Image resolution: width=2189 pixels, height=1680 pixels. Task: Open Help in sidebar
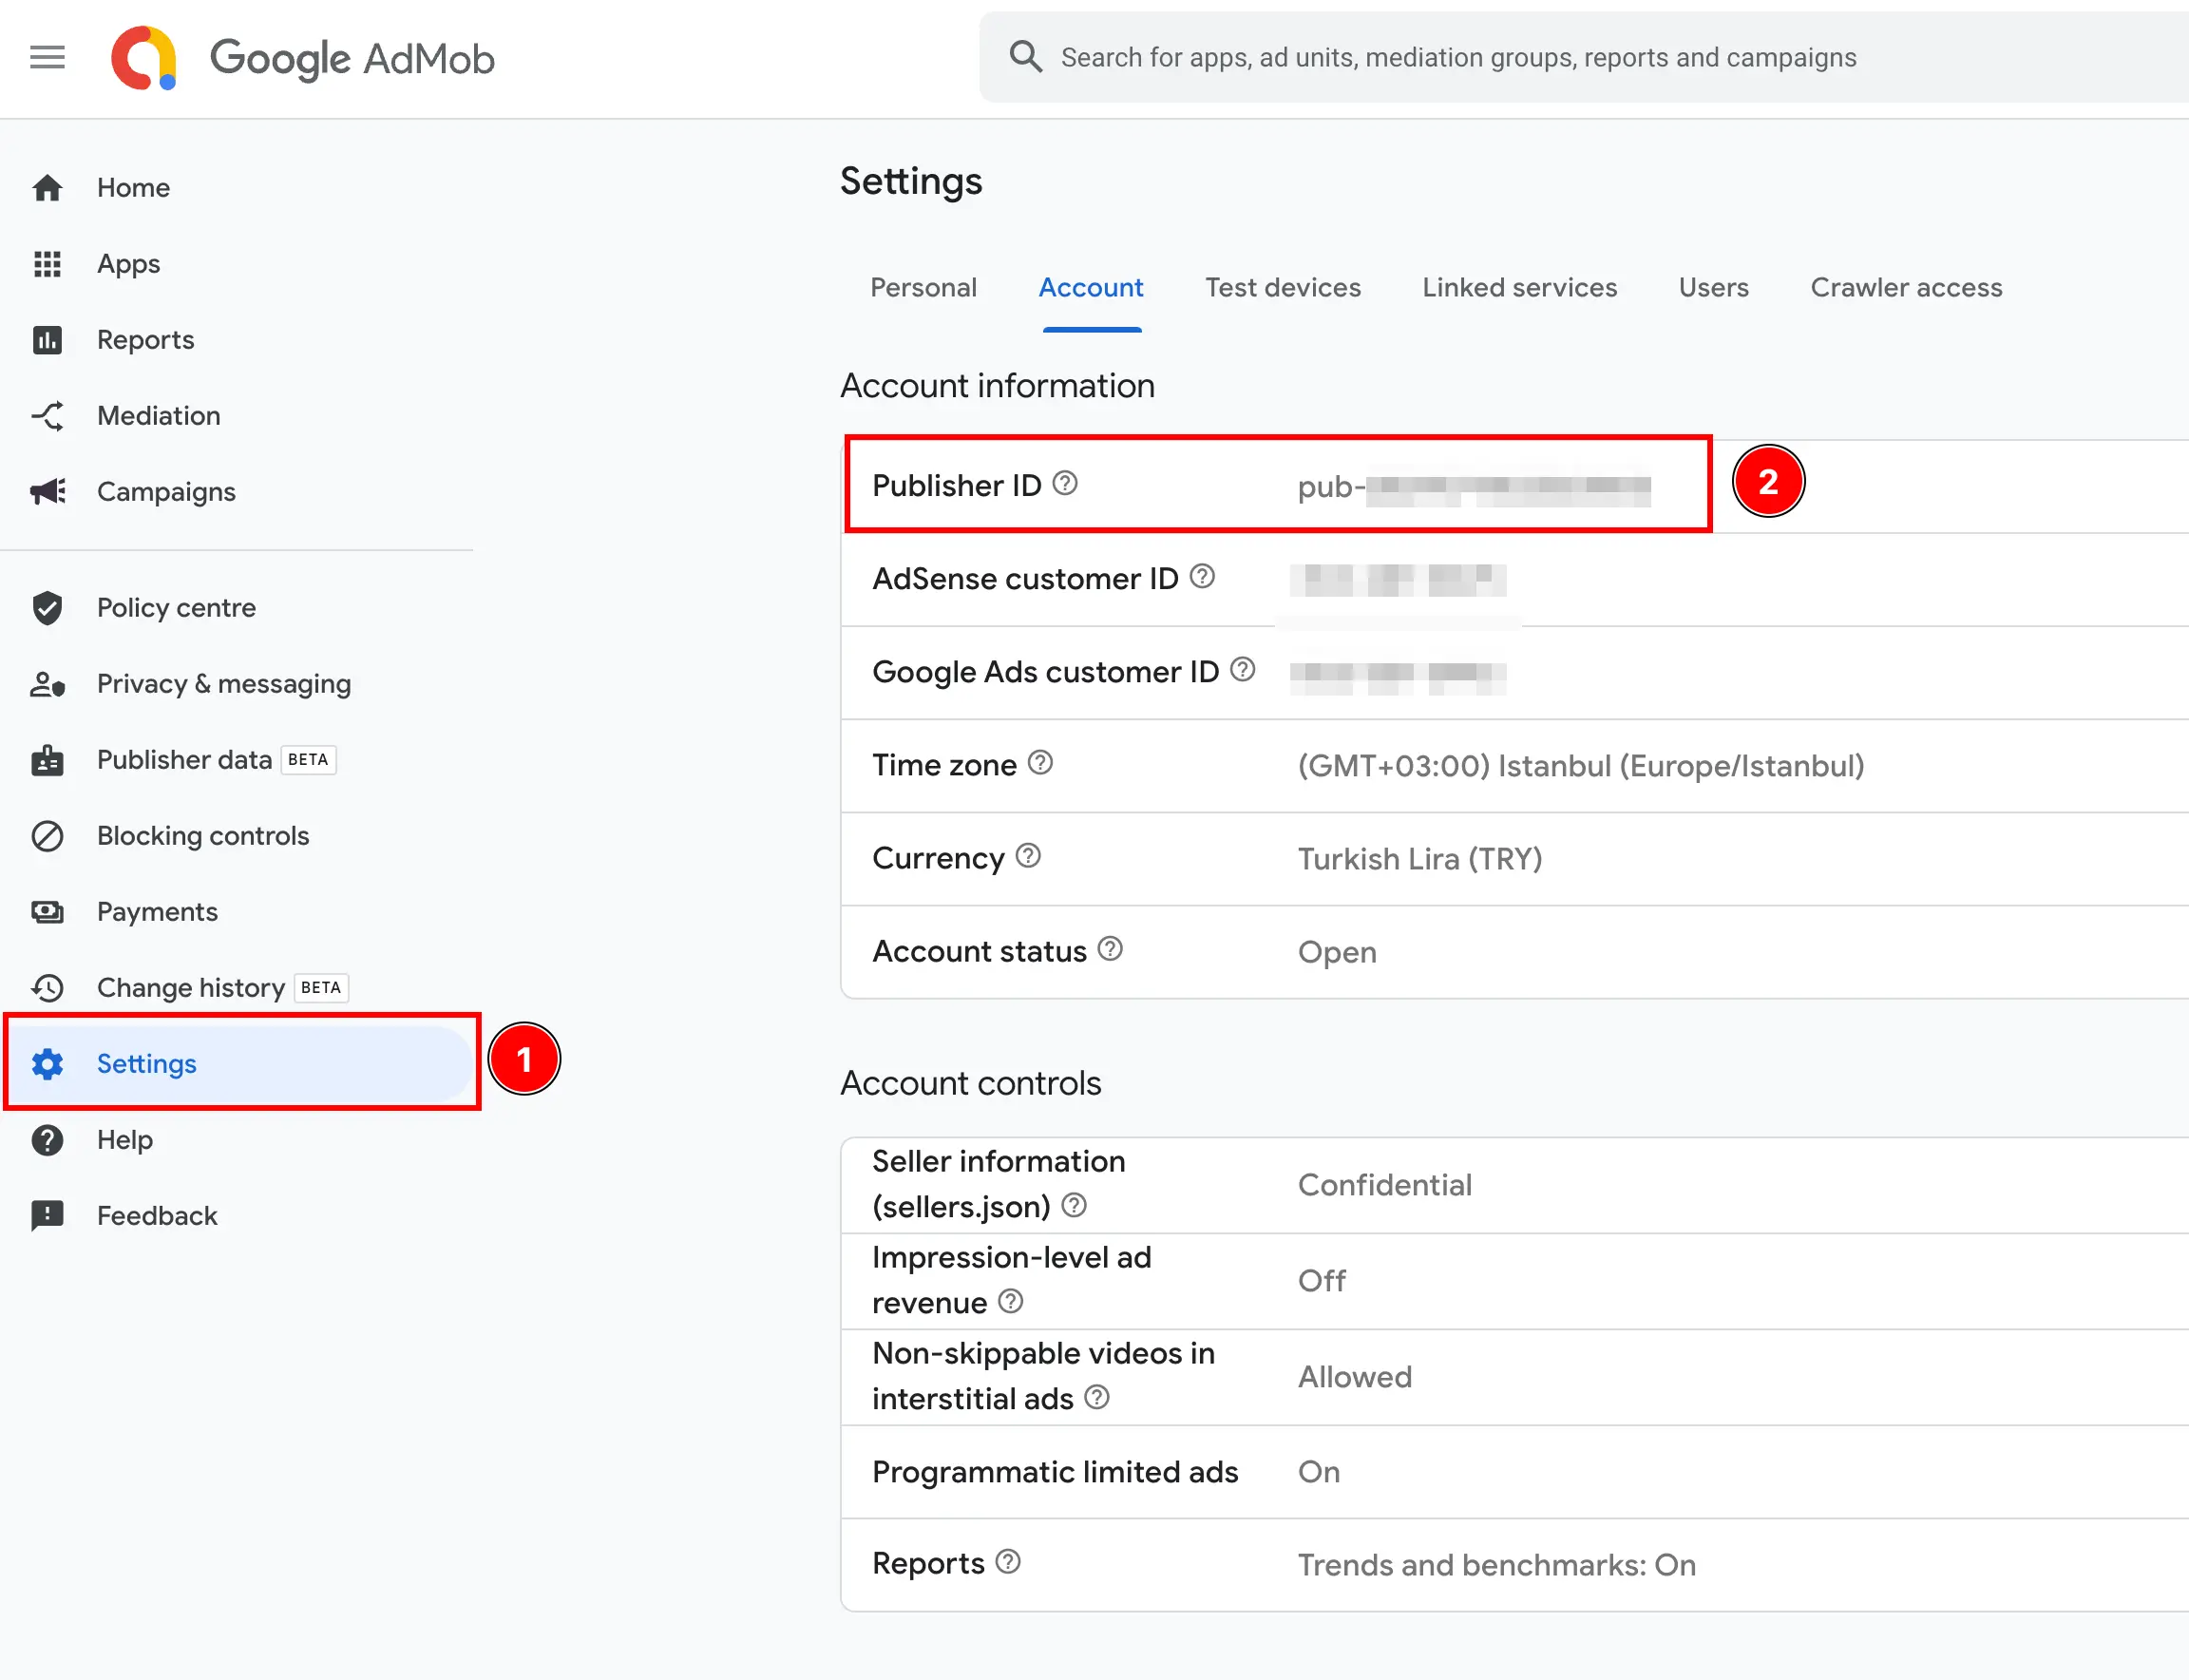point(125,1140)
